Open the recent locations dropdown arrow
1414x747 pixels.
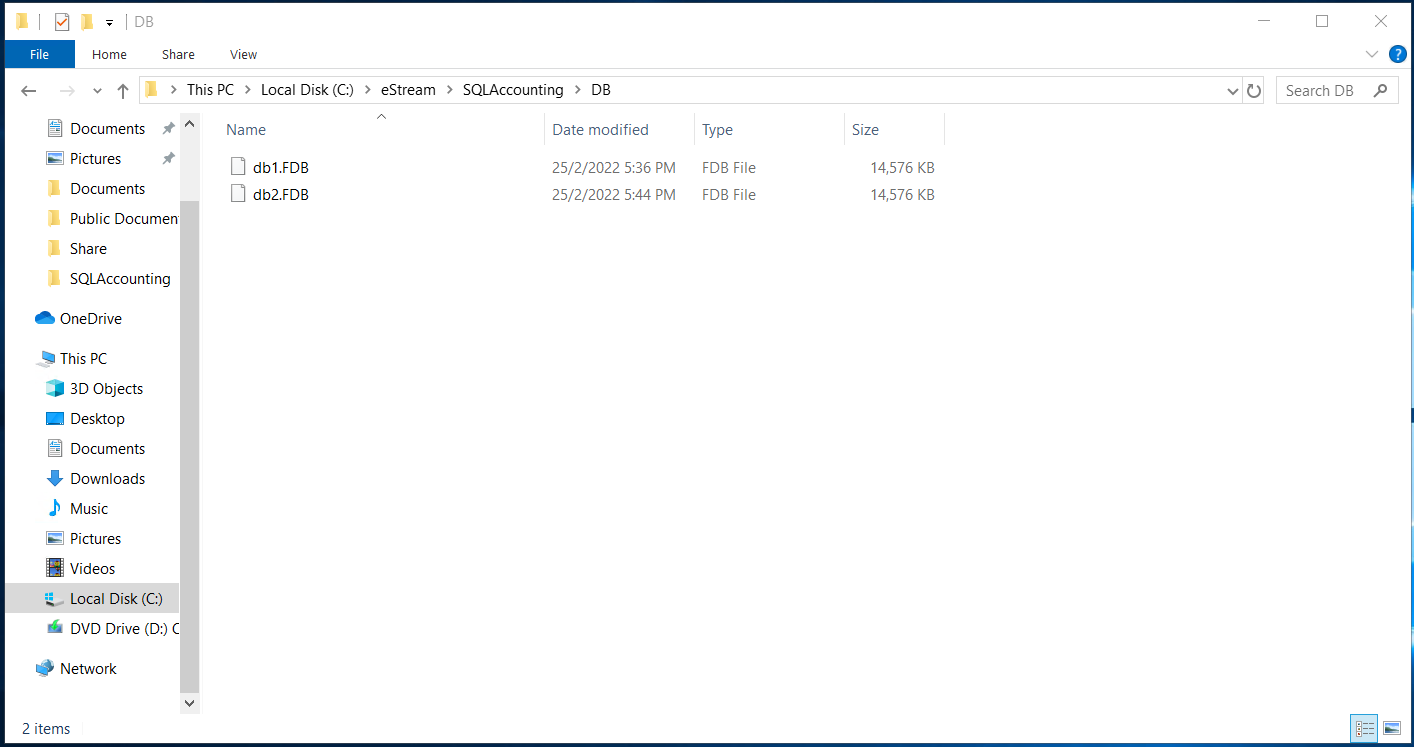pos(97,91)
